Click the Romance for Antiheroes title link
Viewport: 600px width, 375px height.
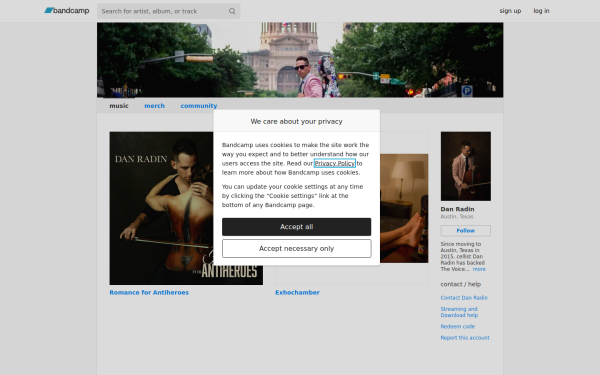click(x=149, y=292)
